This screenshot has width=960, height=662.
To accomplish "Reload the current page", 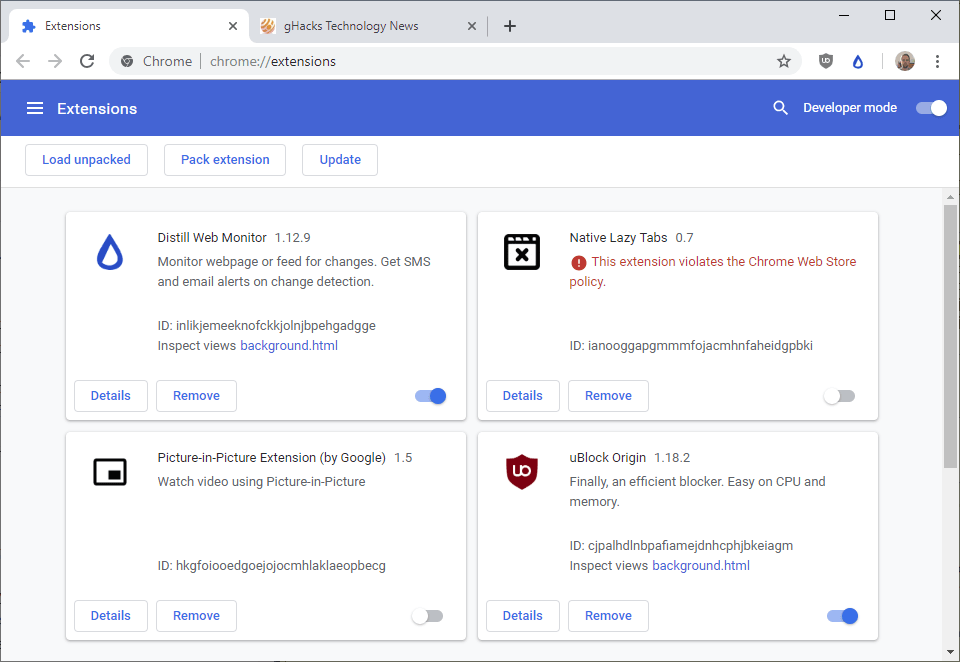I will (x=87, y=61).
